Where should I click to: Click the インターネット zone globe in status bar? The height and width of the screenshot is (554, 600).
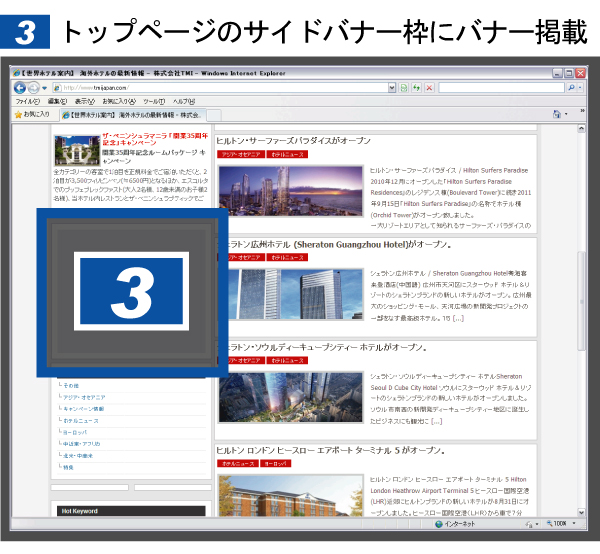(x=439, y=524)
